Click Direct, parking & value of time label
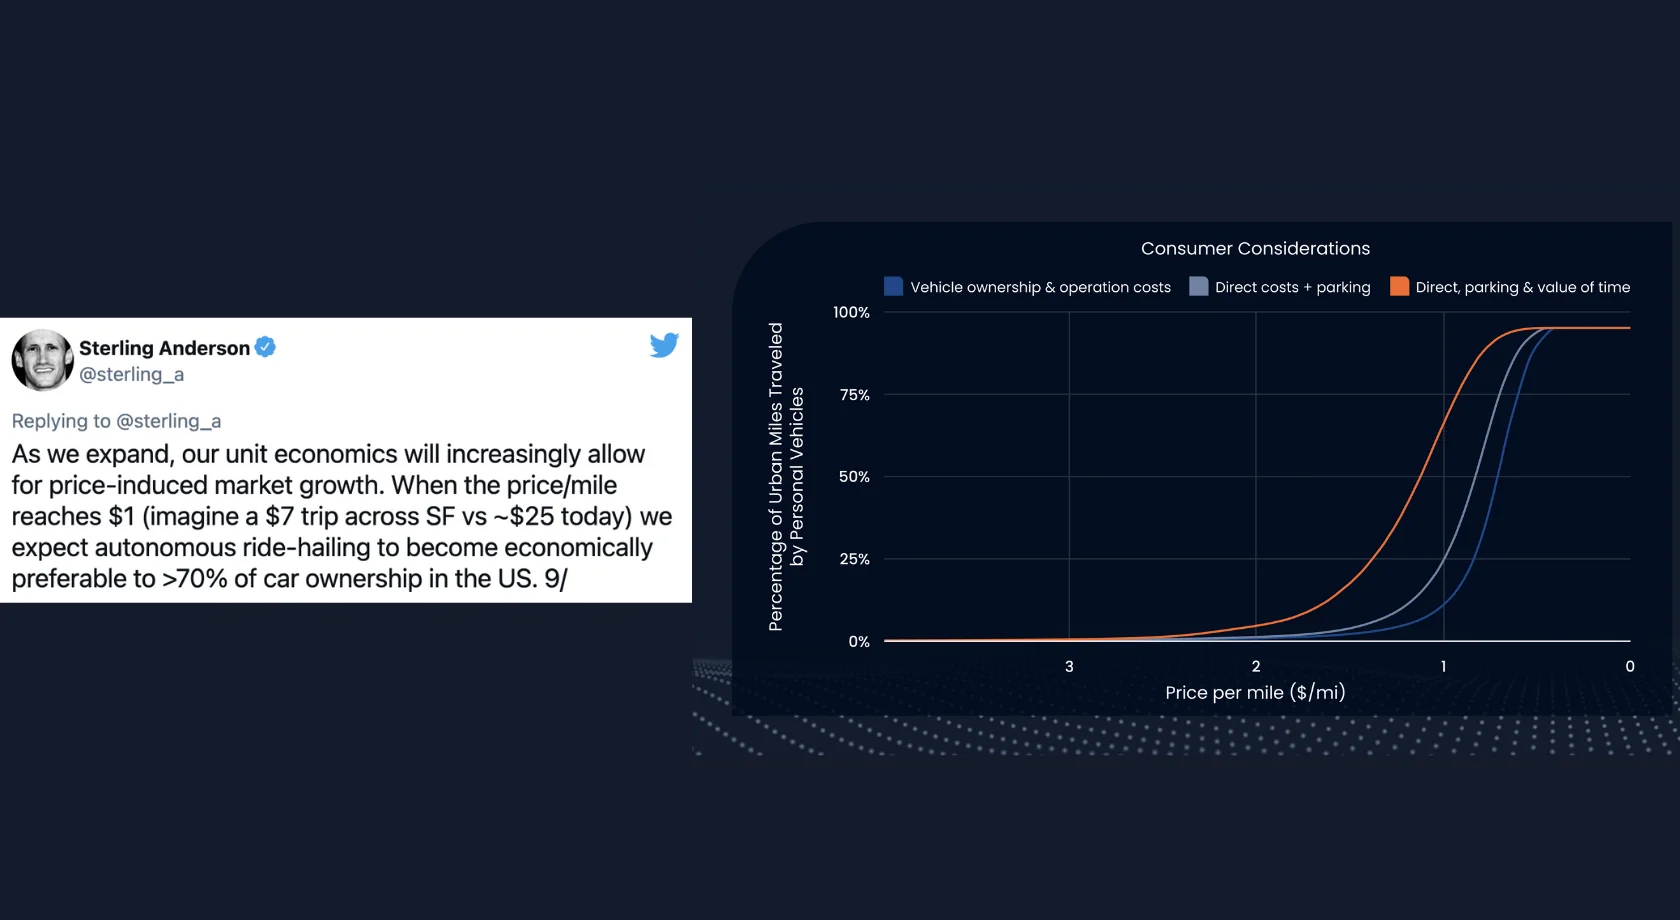Viewport: 1680px width, 920px height. click(1522, 287)
